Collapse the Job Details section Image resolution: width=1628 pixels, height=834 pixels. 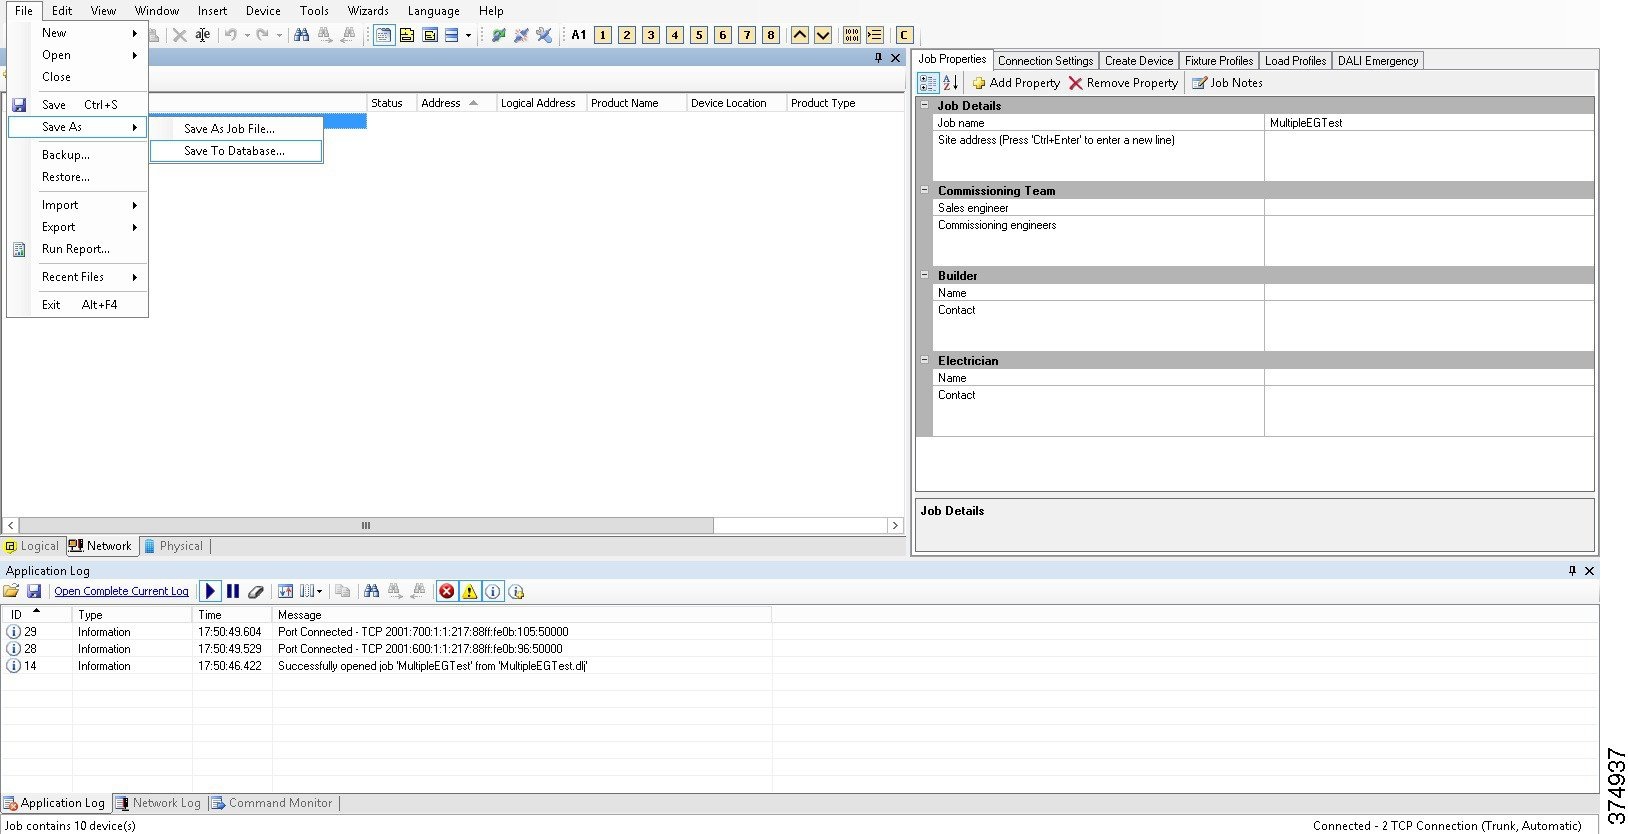[924, 105]
